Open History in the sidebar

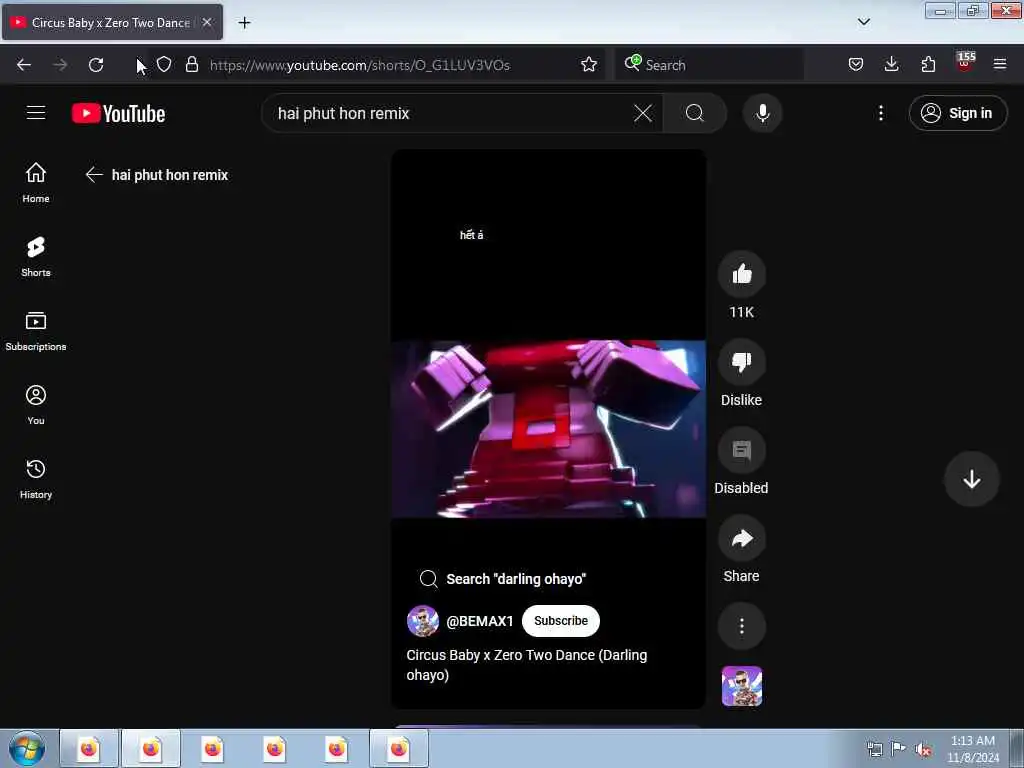coord(36,479)
